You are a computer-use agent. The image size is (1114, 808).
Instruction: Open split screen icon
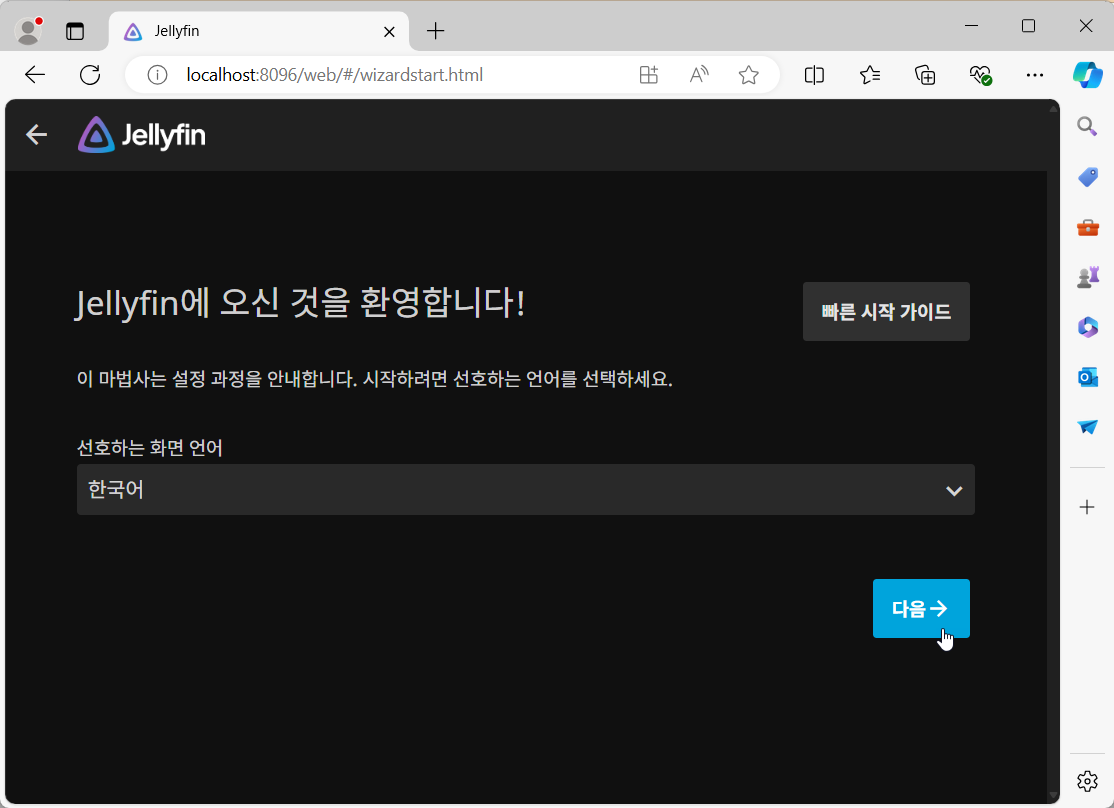[814, 75]
